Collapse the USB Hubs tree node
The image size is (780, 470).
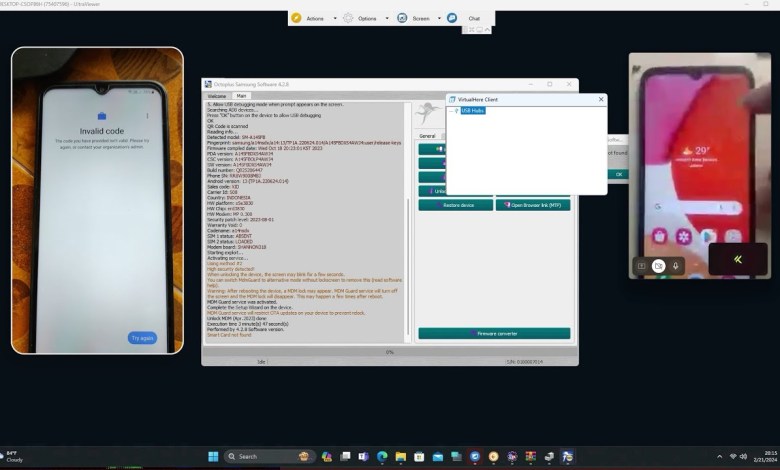pos(451,111)
